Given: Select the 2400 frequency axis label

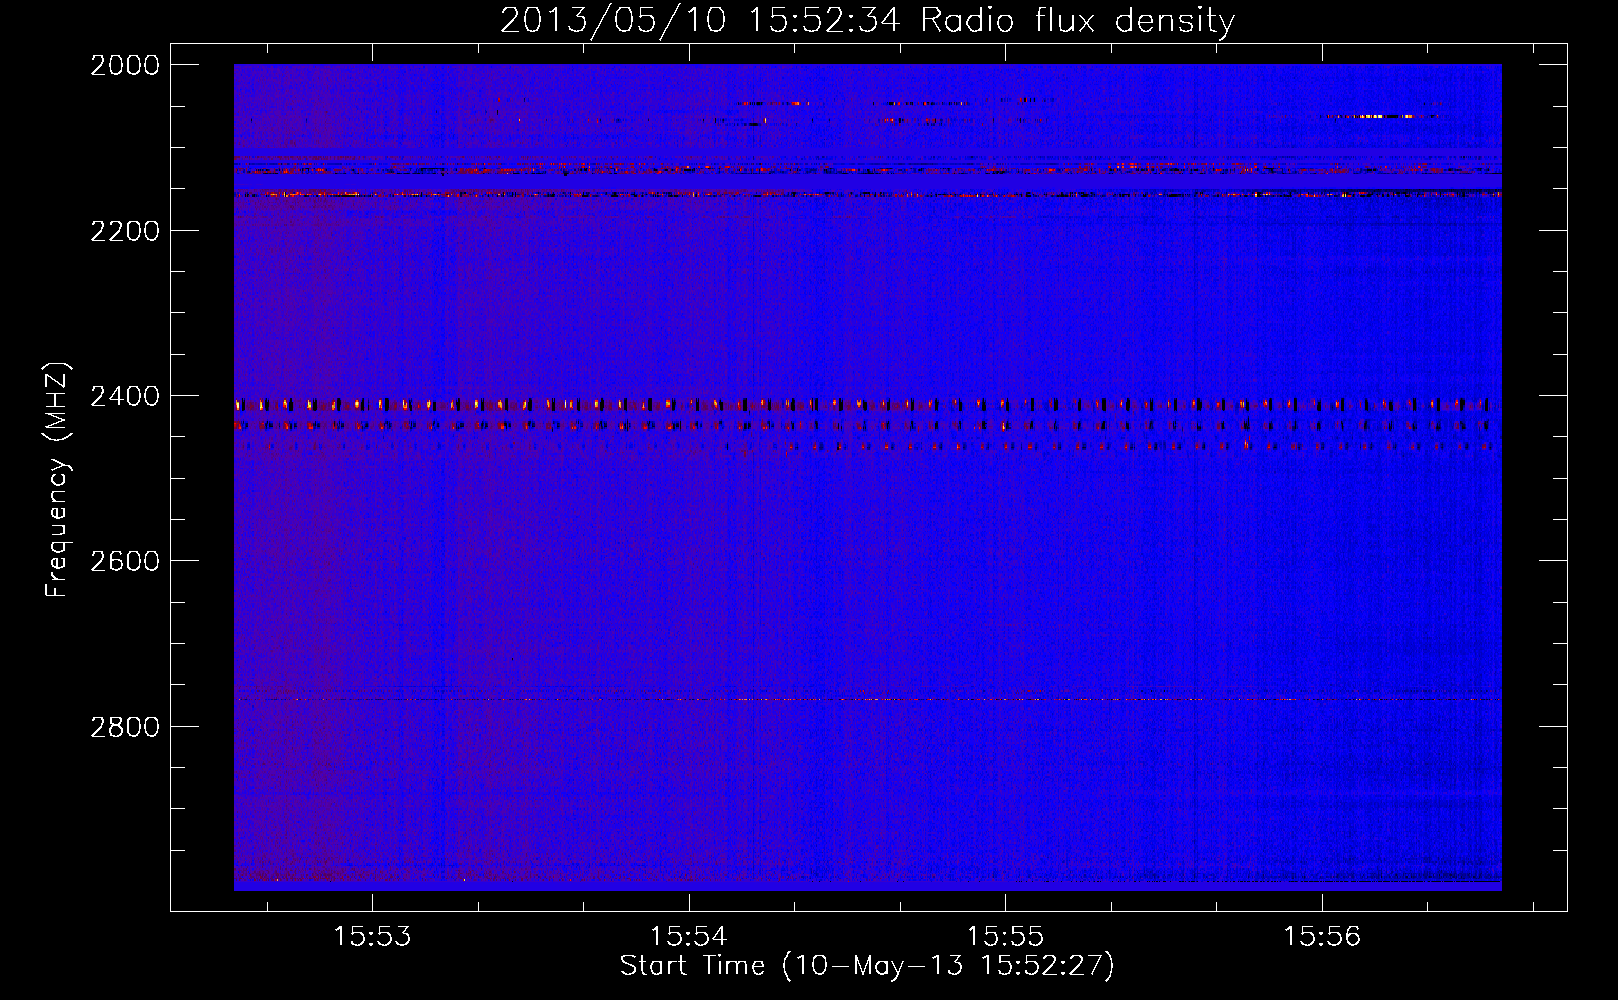Looking at the screenshot, I should [125, 397].
